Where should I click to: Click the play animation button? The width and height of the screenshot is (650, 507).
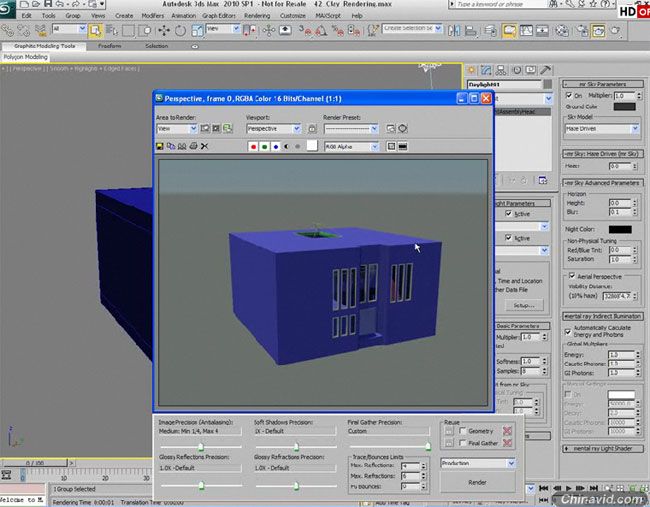pyautogui.click(x=569, y=488)
